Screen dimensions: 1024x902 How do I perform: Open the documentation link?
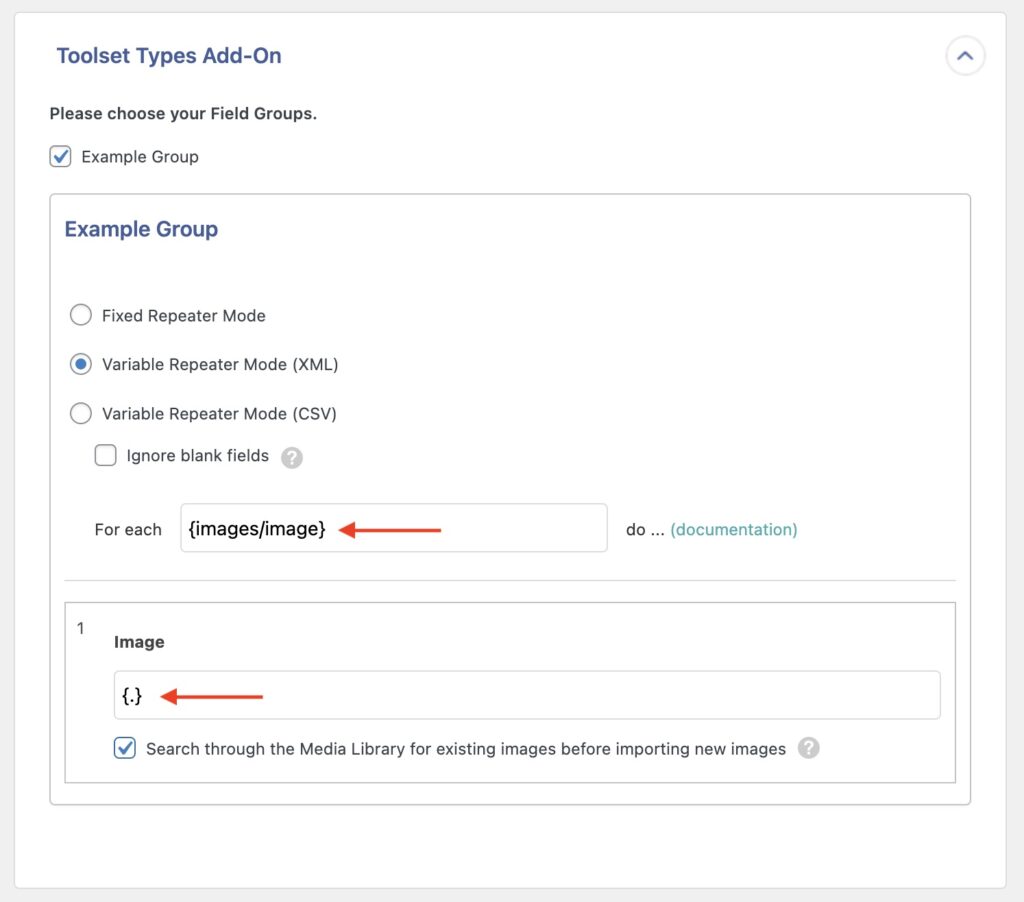pos(734,529)
